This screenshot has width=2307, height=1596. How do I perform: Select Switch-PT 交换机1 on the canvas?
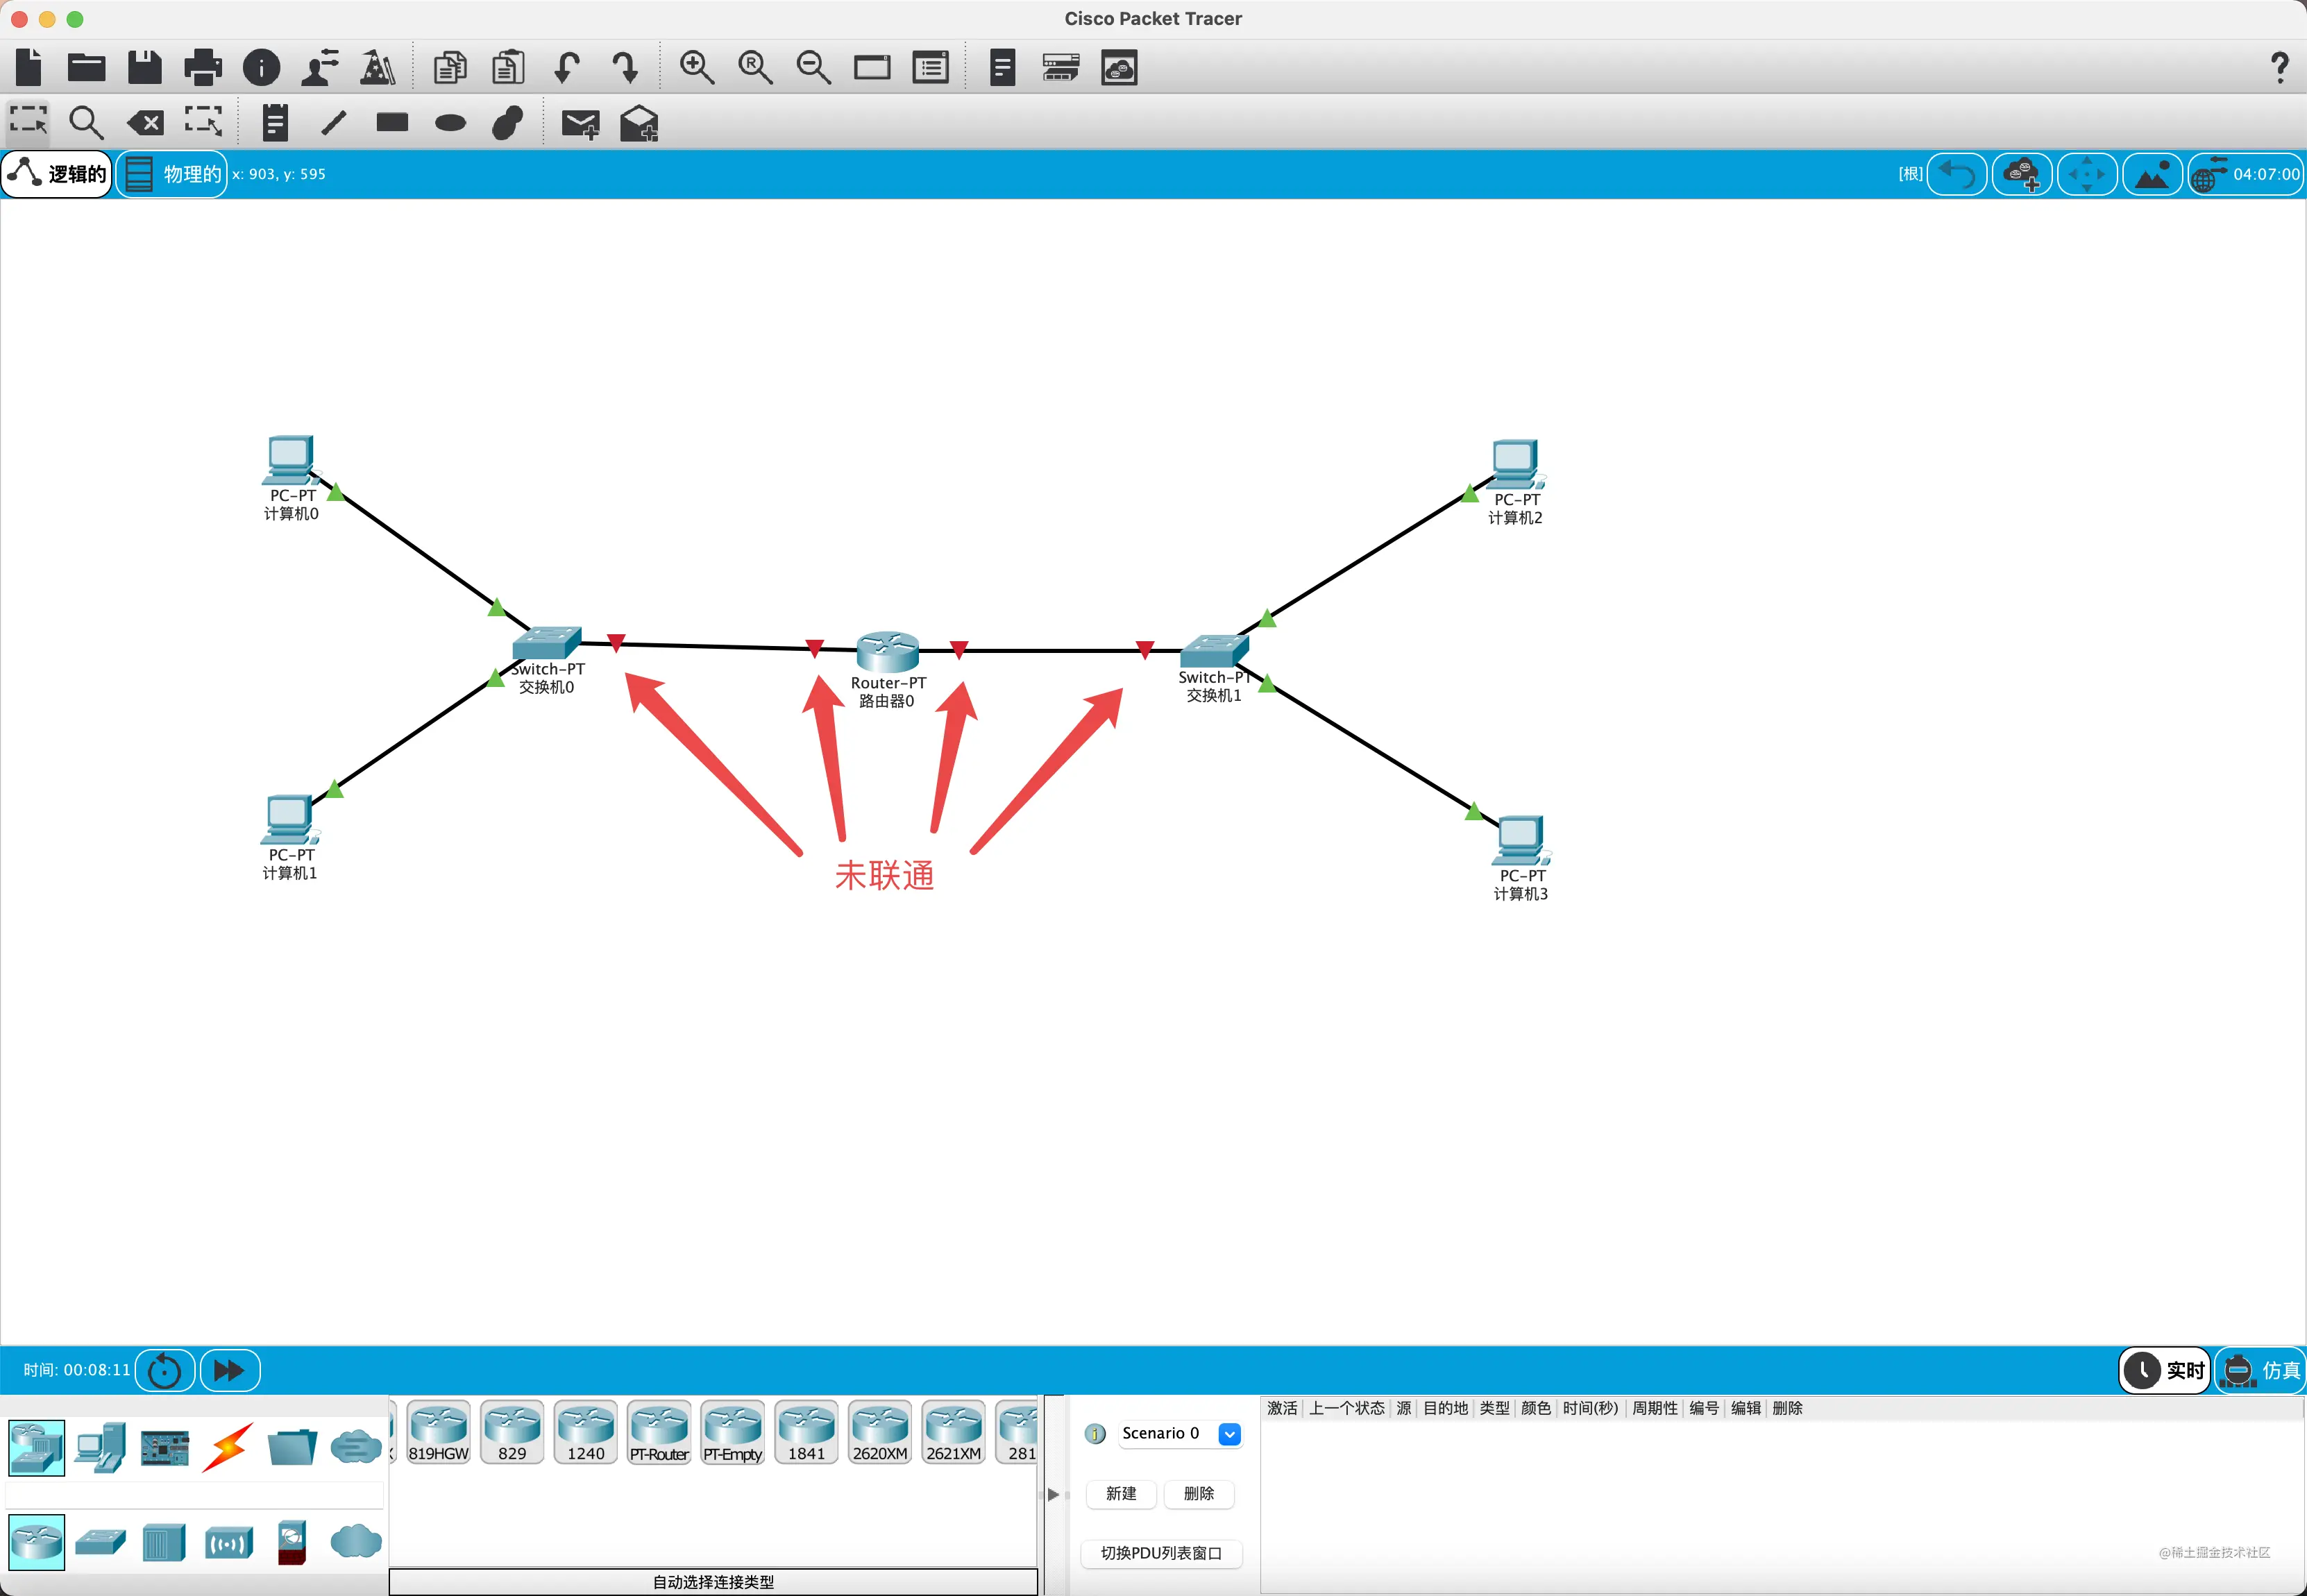tap(1214, 651)
